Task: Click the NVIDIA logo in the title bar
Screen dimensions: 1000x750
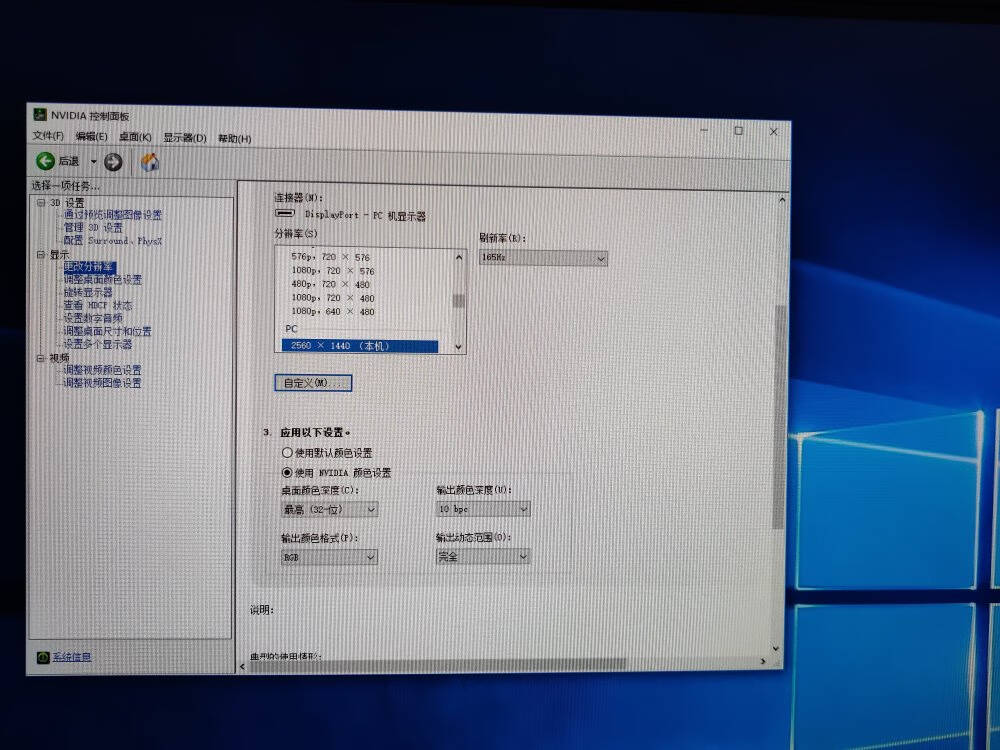Action: [40, 115]
